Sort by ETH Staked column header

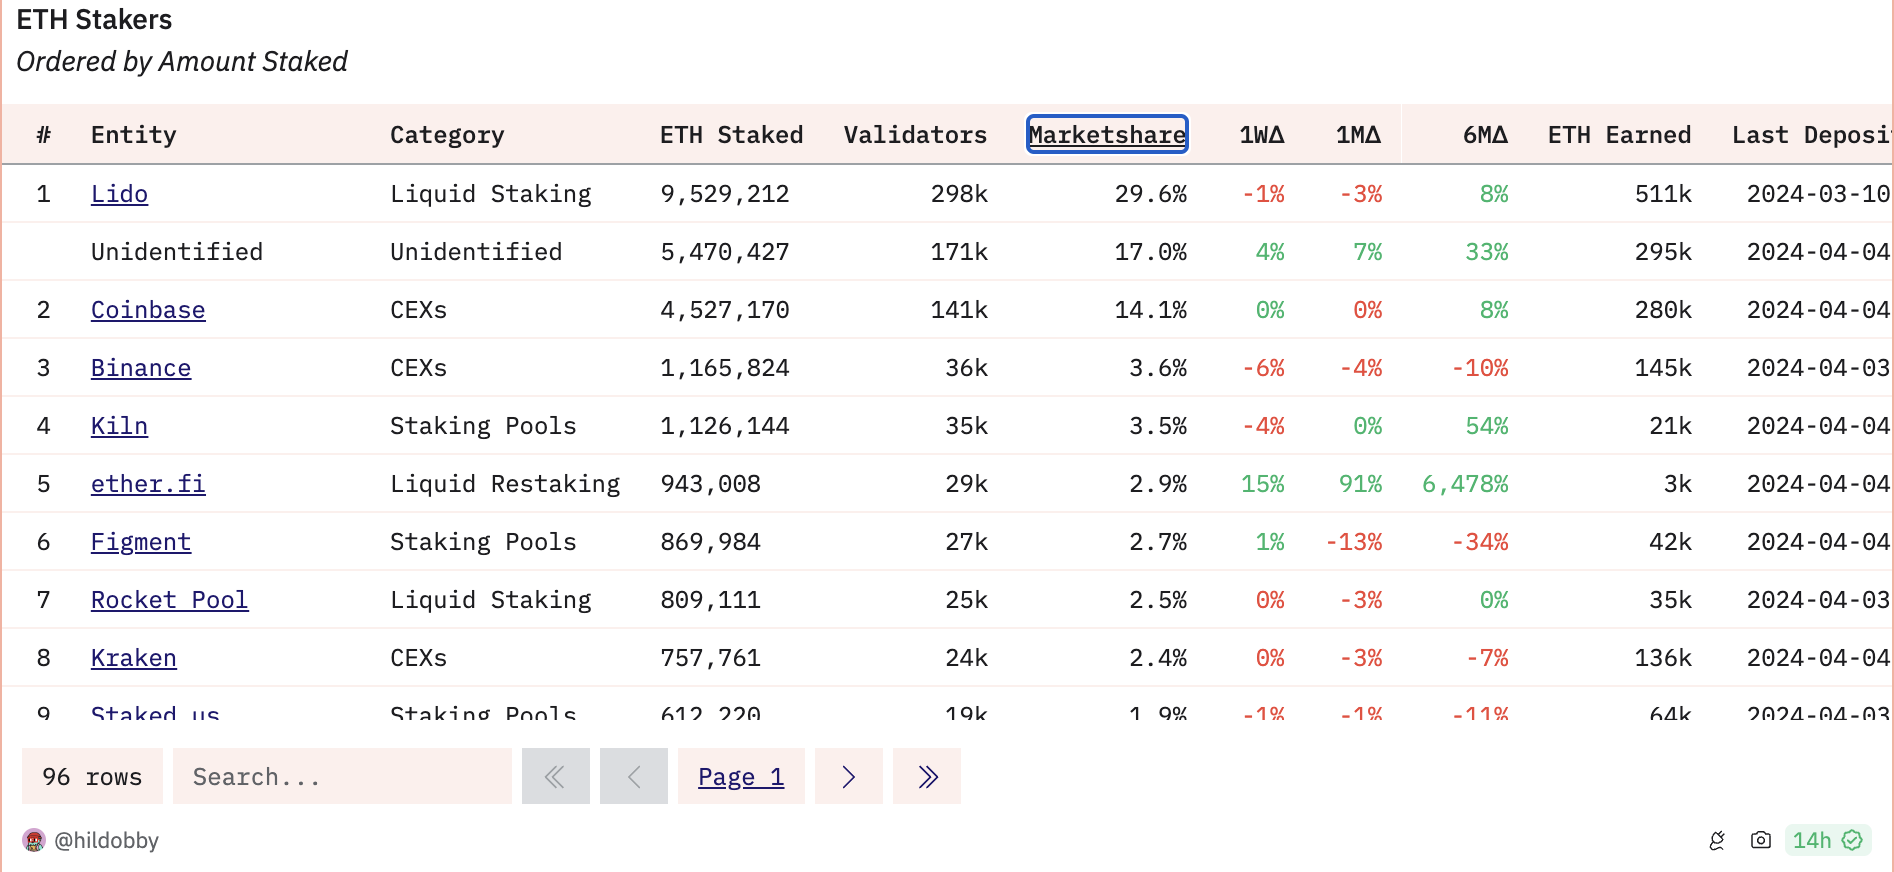point(731,135)
